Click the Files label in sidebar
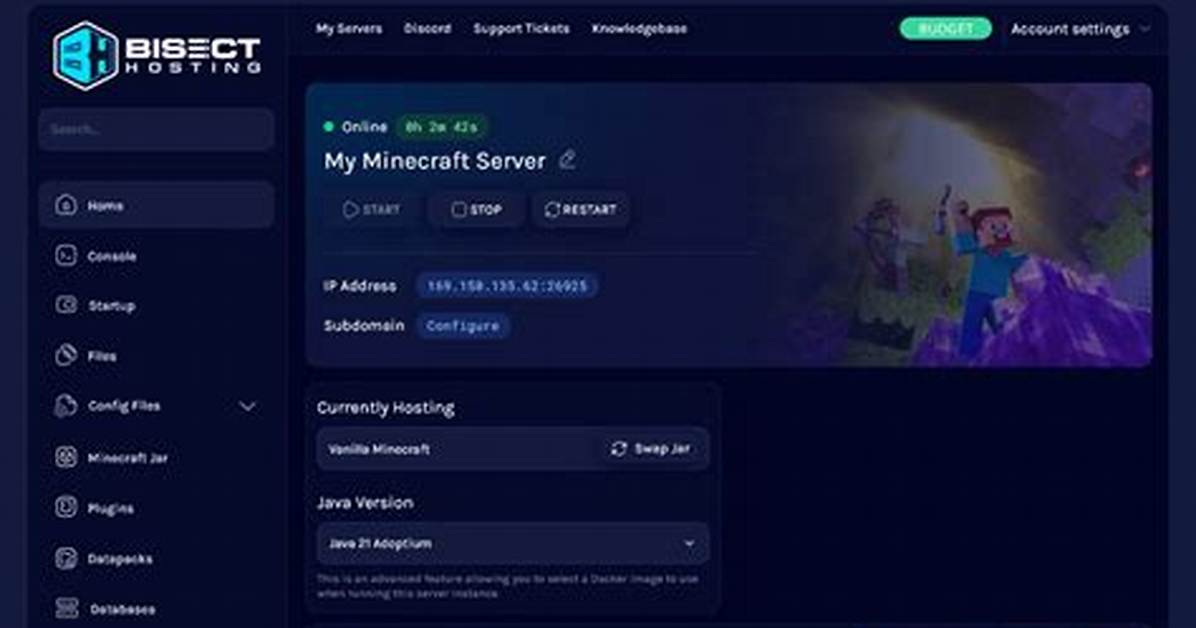This screenshot has width=1196, height=628. 101,356
